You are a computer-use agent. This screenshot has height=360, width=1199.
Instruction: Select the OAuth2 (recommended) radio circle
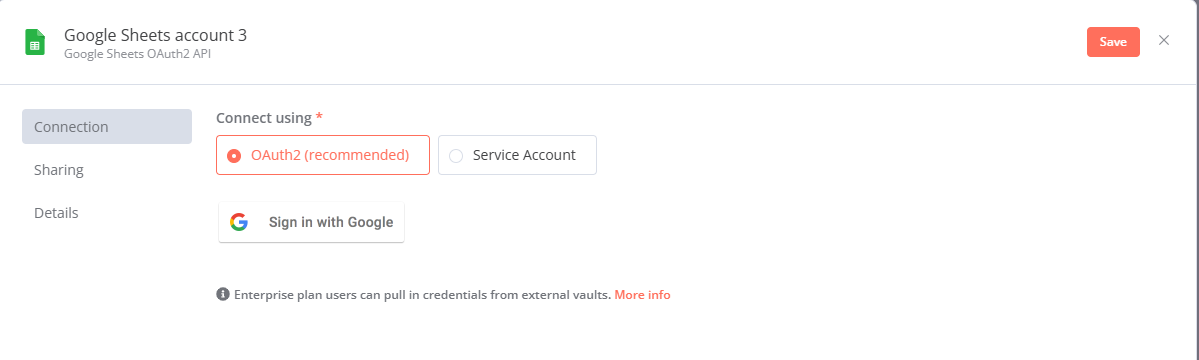235,155
